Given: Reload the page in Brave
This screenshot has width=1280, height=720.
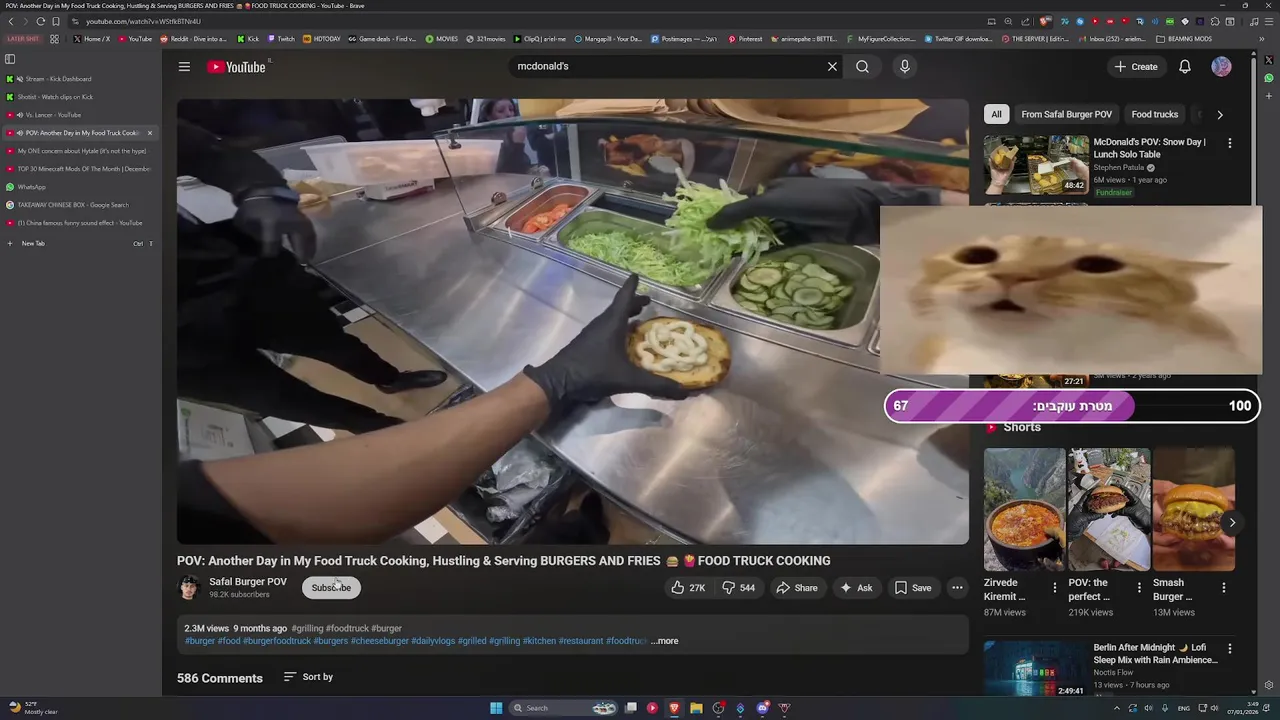Looking at the screenshot, I should pos(40,21).
